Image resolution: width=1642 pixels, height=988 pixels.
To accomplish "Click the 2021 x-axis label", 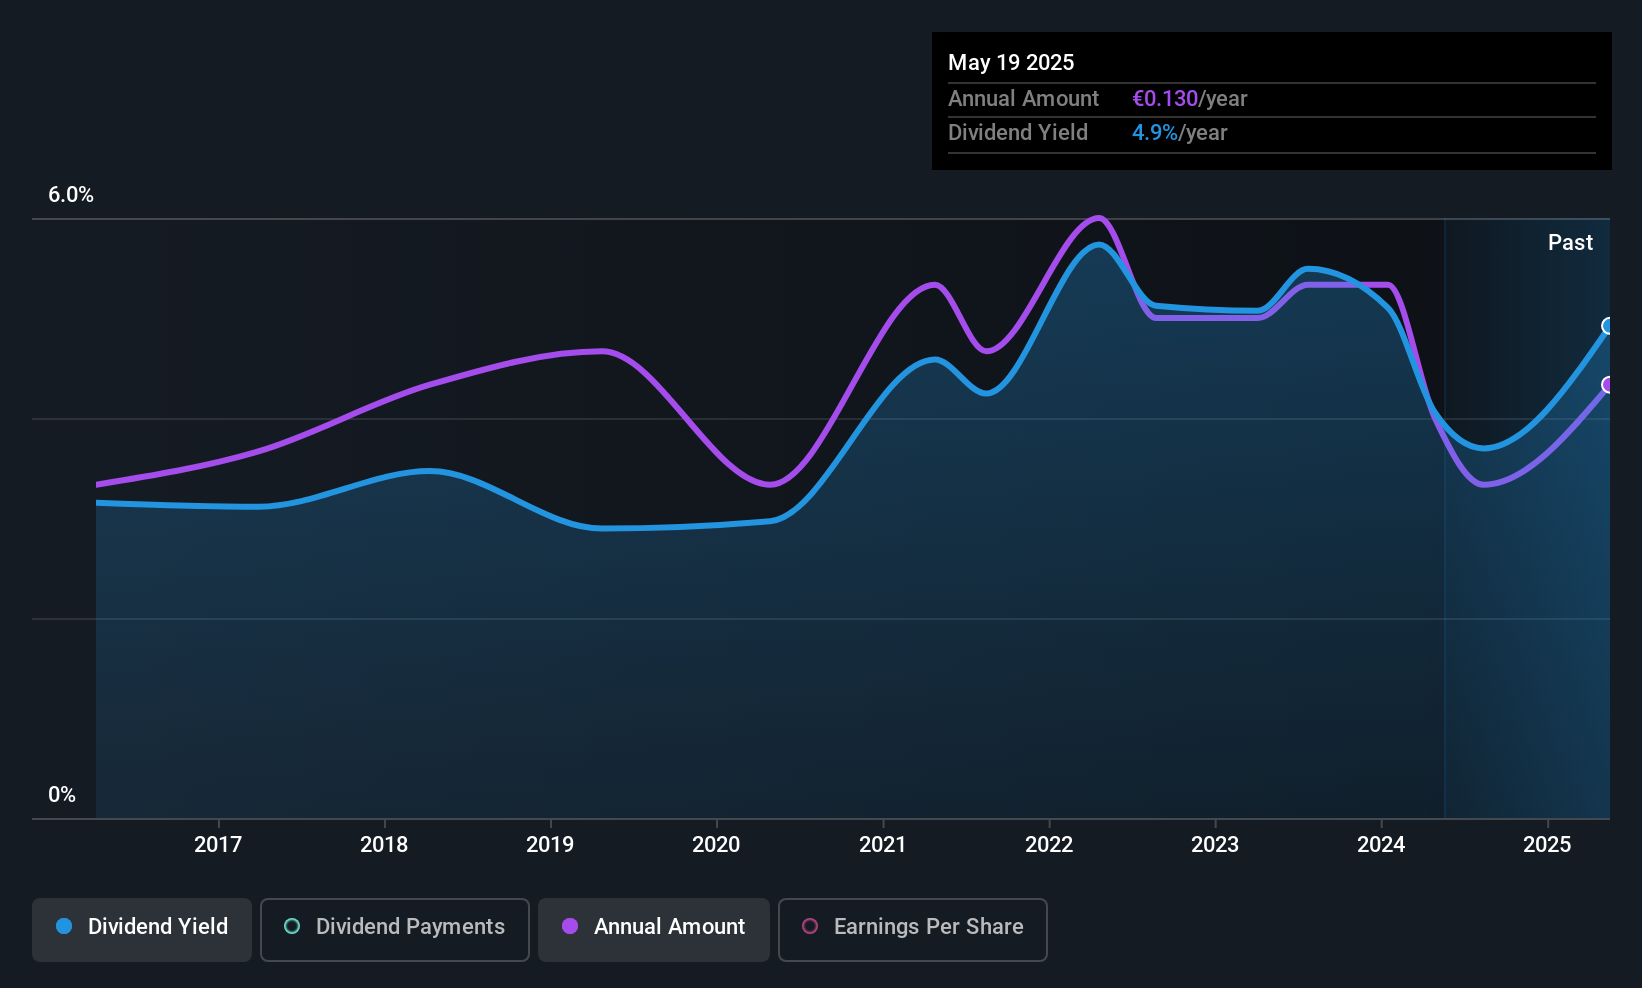I will pos(883,845).
